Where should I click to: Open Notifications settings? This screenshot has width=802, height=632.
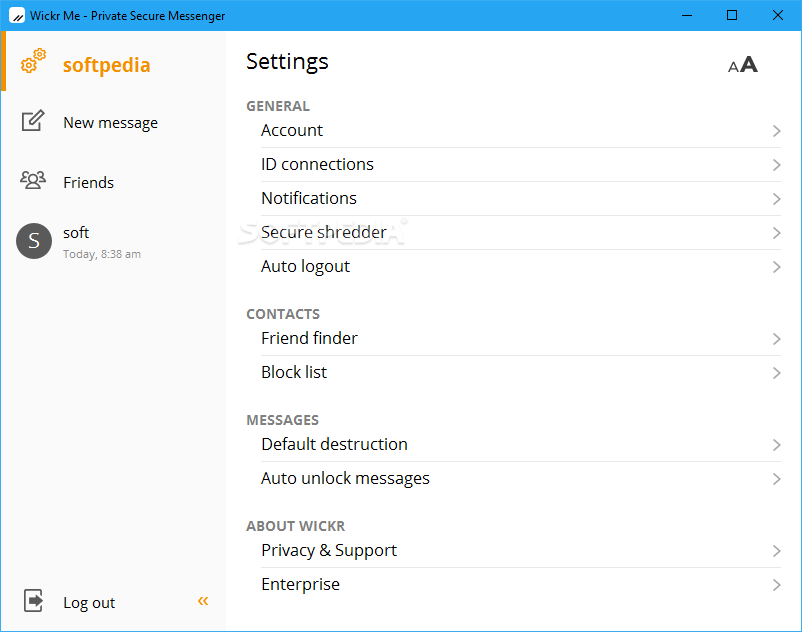[521, 198]
